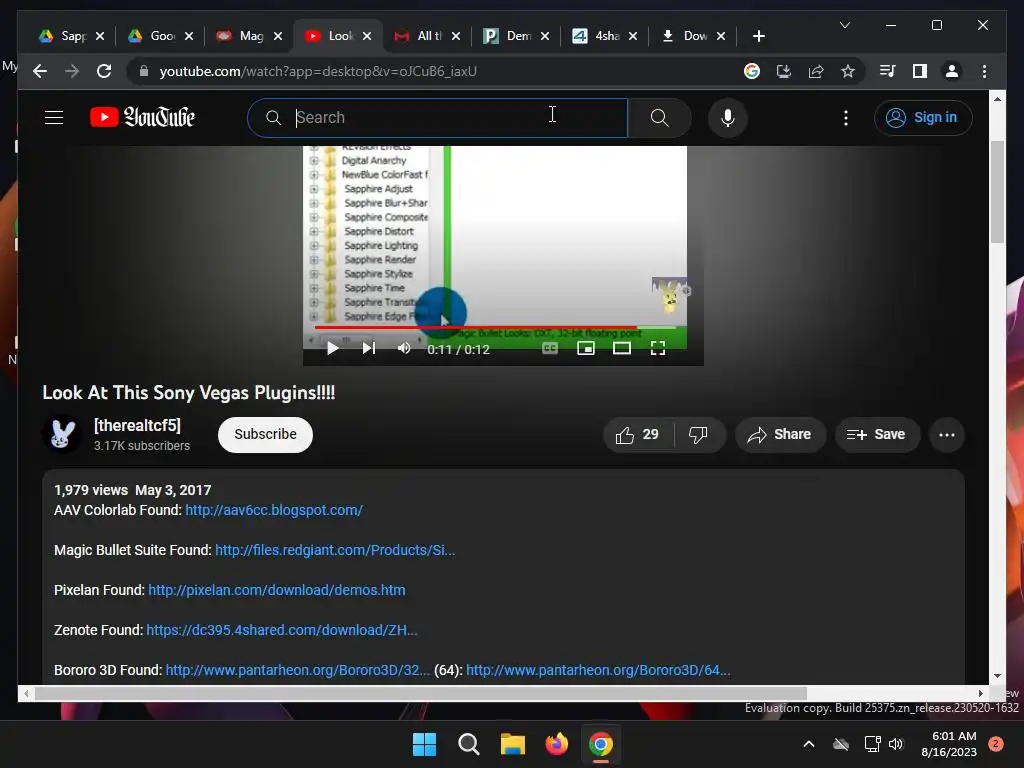
Task: Open Chrome profile menu
Action: (952, 71)
